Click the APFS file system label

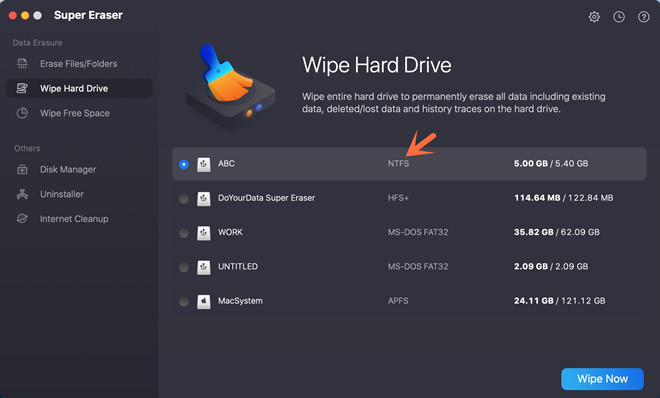[x=398, y=301]
